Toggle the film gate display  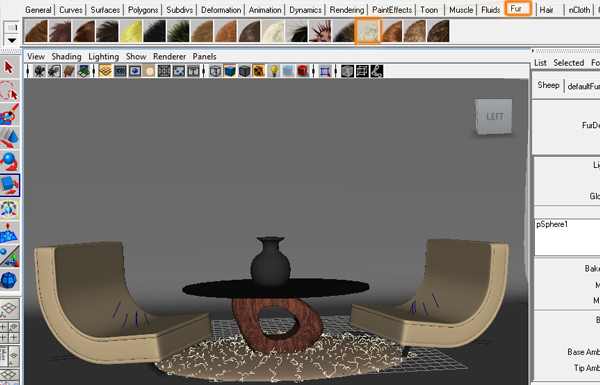click(x=120, y=71)
